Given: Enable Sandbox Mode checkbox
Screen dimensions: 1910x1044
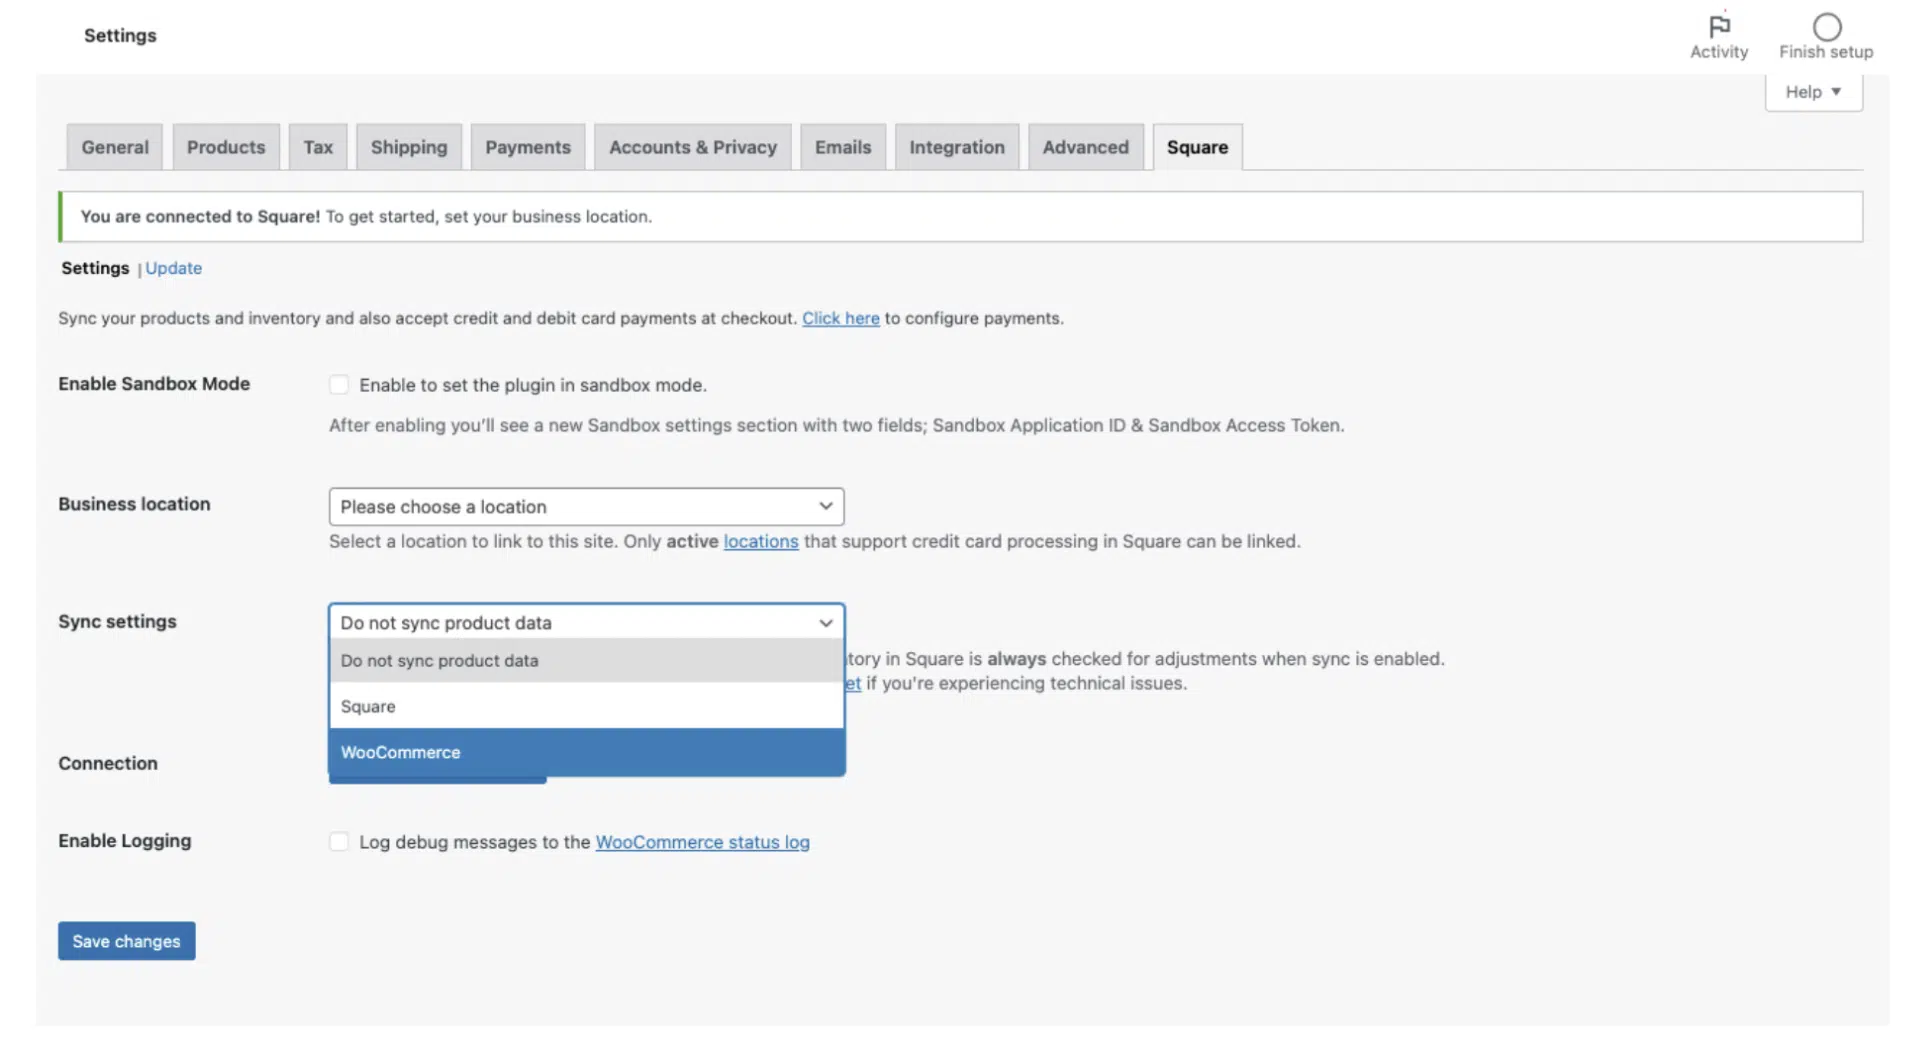Looking at the screenshot, I should (x=339, y=384).
